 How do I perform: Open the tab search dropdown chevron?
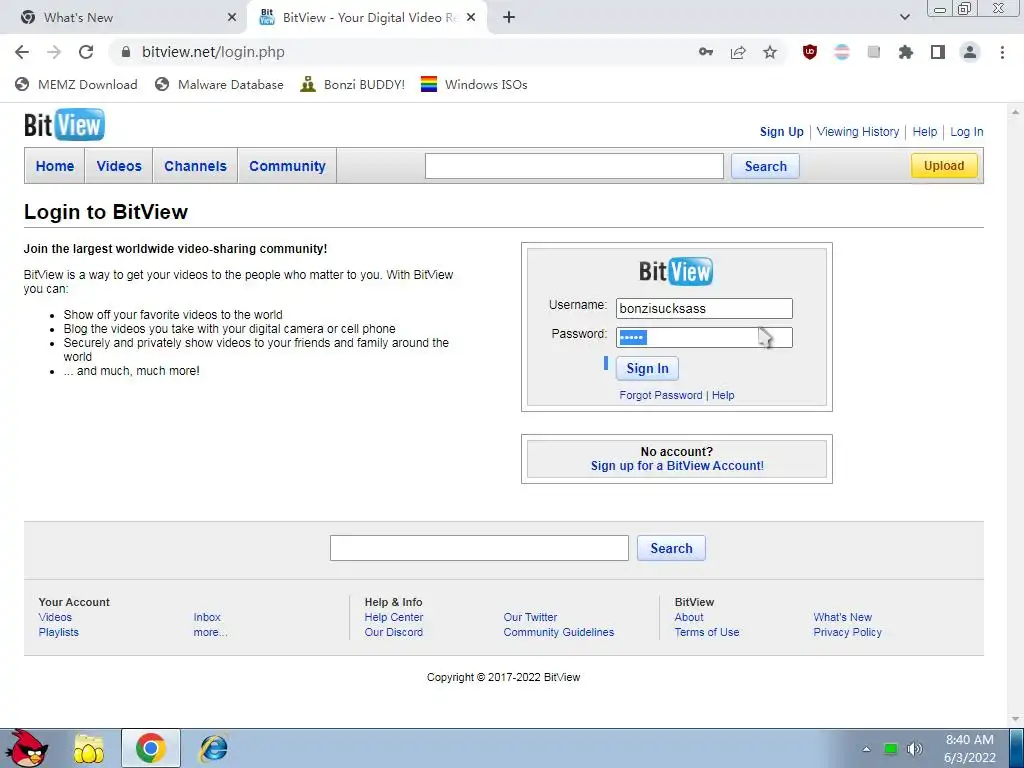coord(904,18)
